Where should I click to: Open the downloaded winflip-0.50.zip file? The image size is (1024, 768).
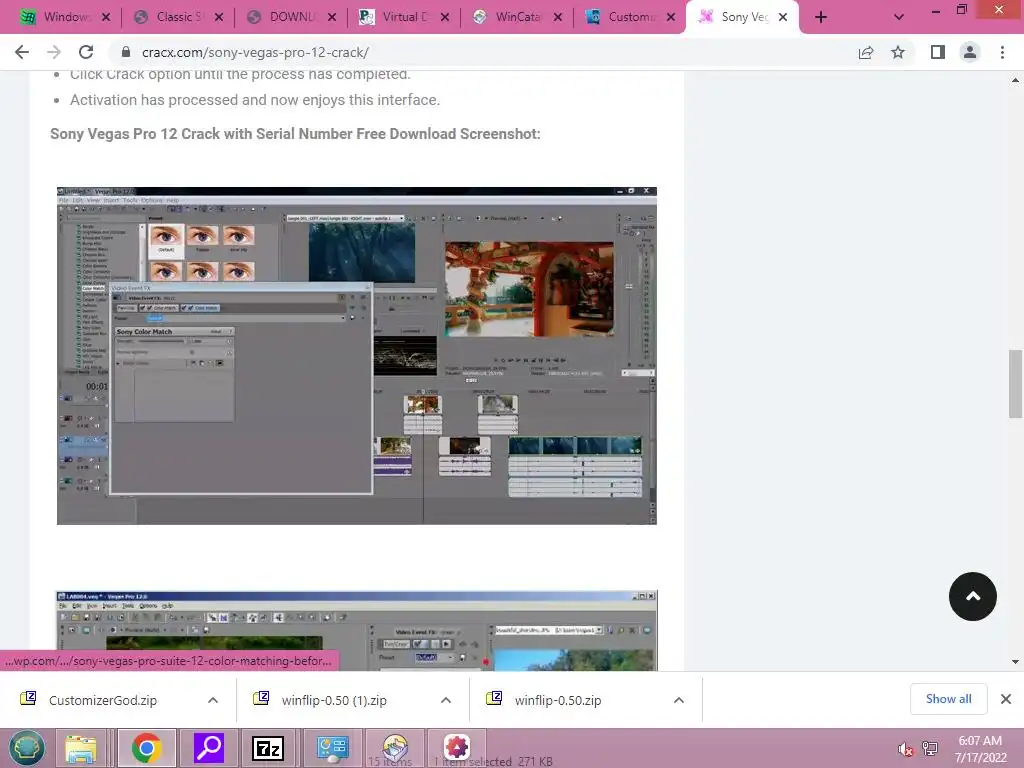558,700
